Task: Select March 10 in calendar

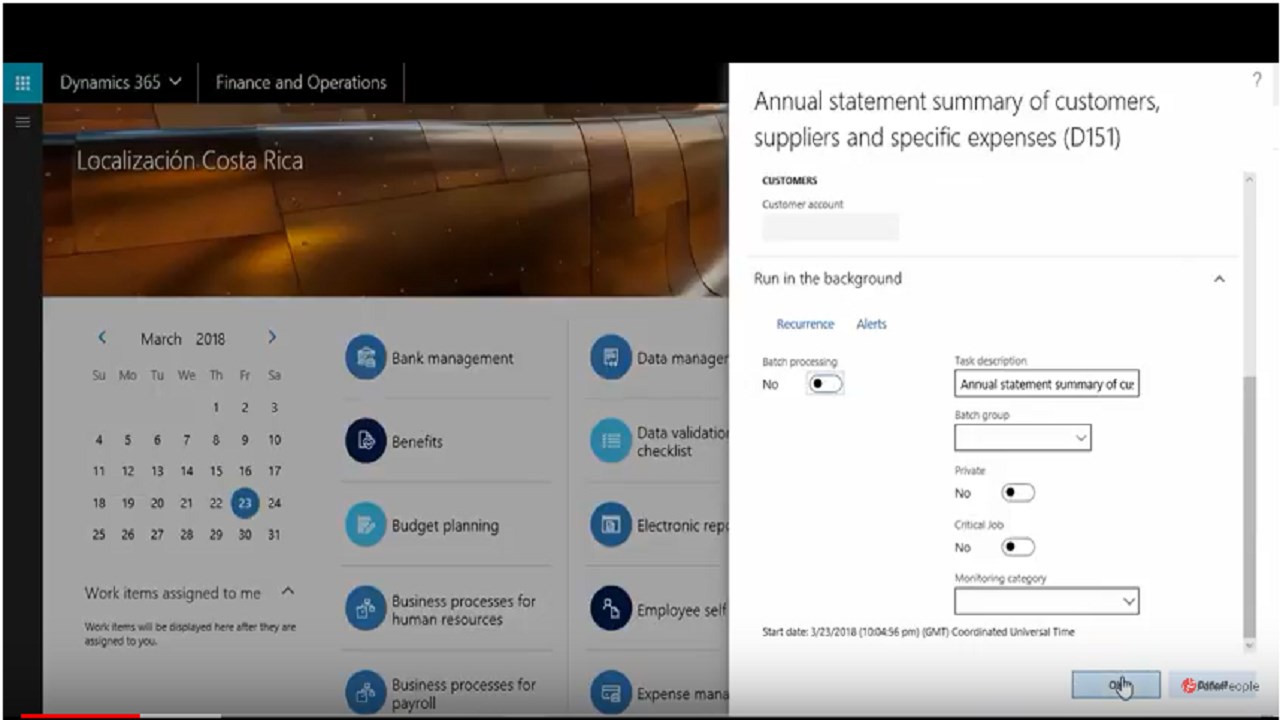Action: click(274, 439)
